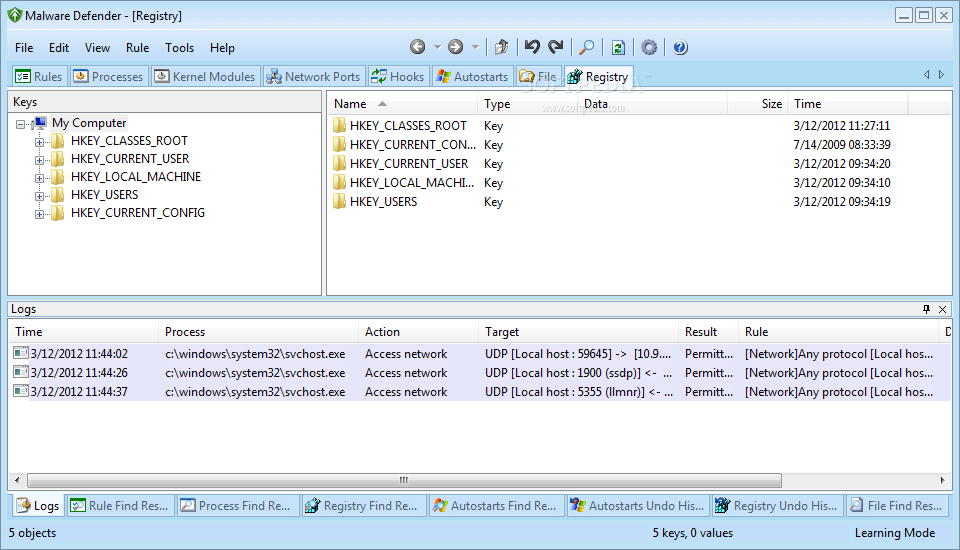Image resolution: width=960 pixels, height=550 pixels.
Task: Sort logs by Action column
Action: click(x=419, y=332)
